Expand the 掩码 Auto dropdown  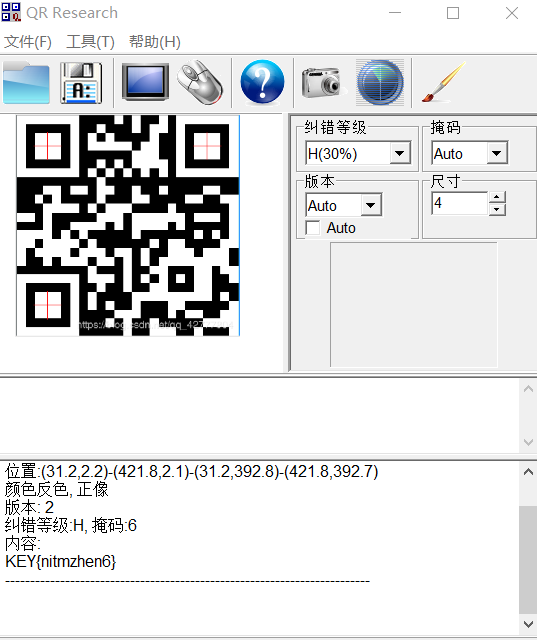coord(497,153)
